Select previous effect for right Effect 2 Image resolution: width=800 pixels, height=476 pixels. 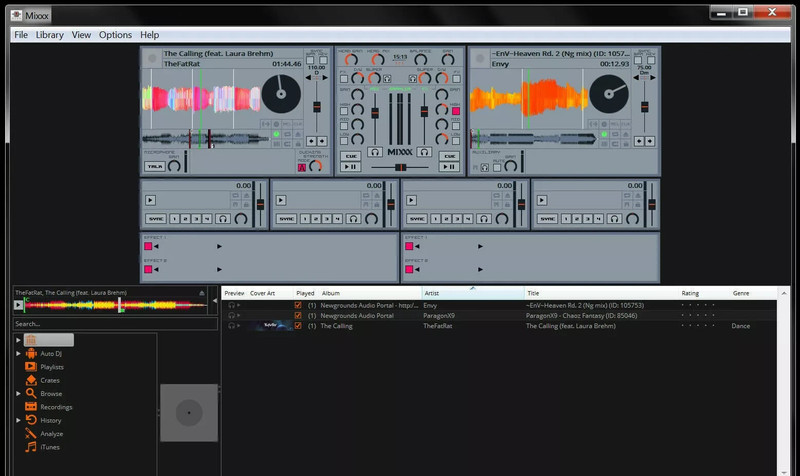(x=417, y=269)
